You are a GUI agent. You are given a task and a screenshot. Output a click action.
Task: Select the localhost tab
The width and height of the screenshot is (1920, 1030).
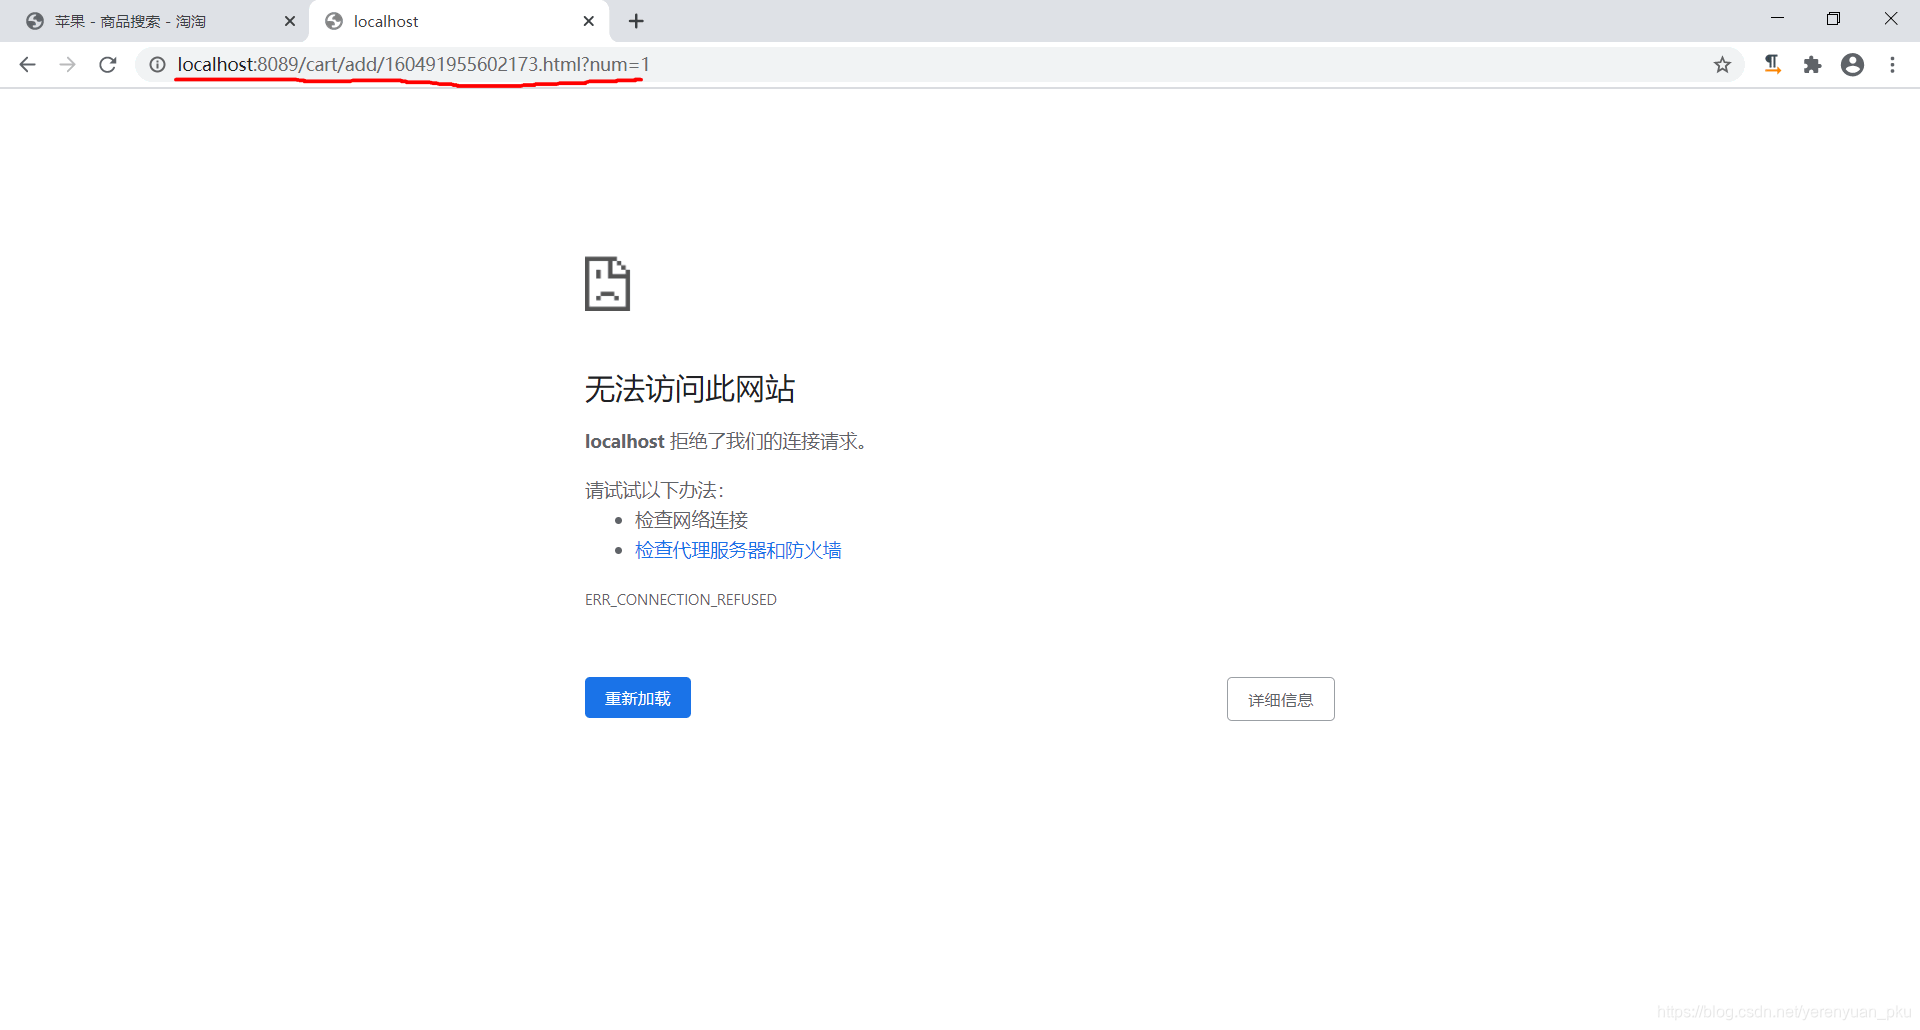click(459, 21)
